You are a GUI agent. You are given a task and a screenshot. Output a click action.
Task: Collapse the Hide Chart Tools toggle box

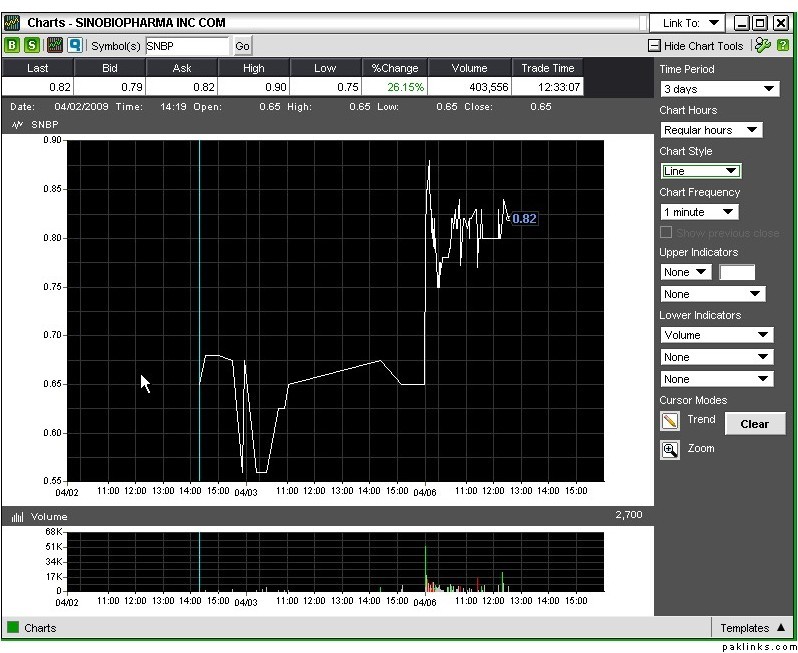click(x=654, y=46)
